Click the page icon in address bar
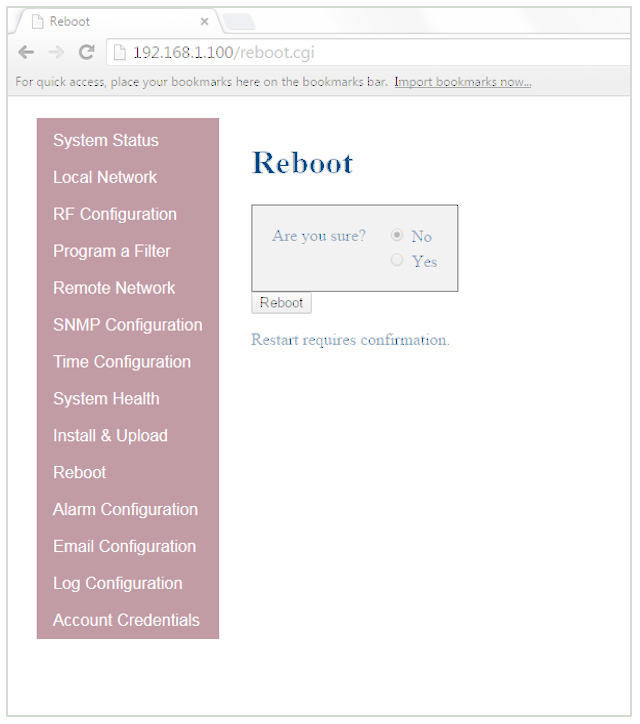Viewport: 640px width, 724px height. (x=120, y=53)
